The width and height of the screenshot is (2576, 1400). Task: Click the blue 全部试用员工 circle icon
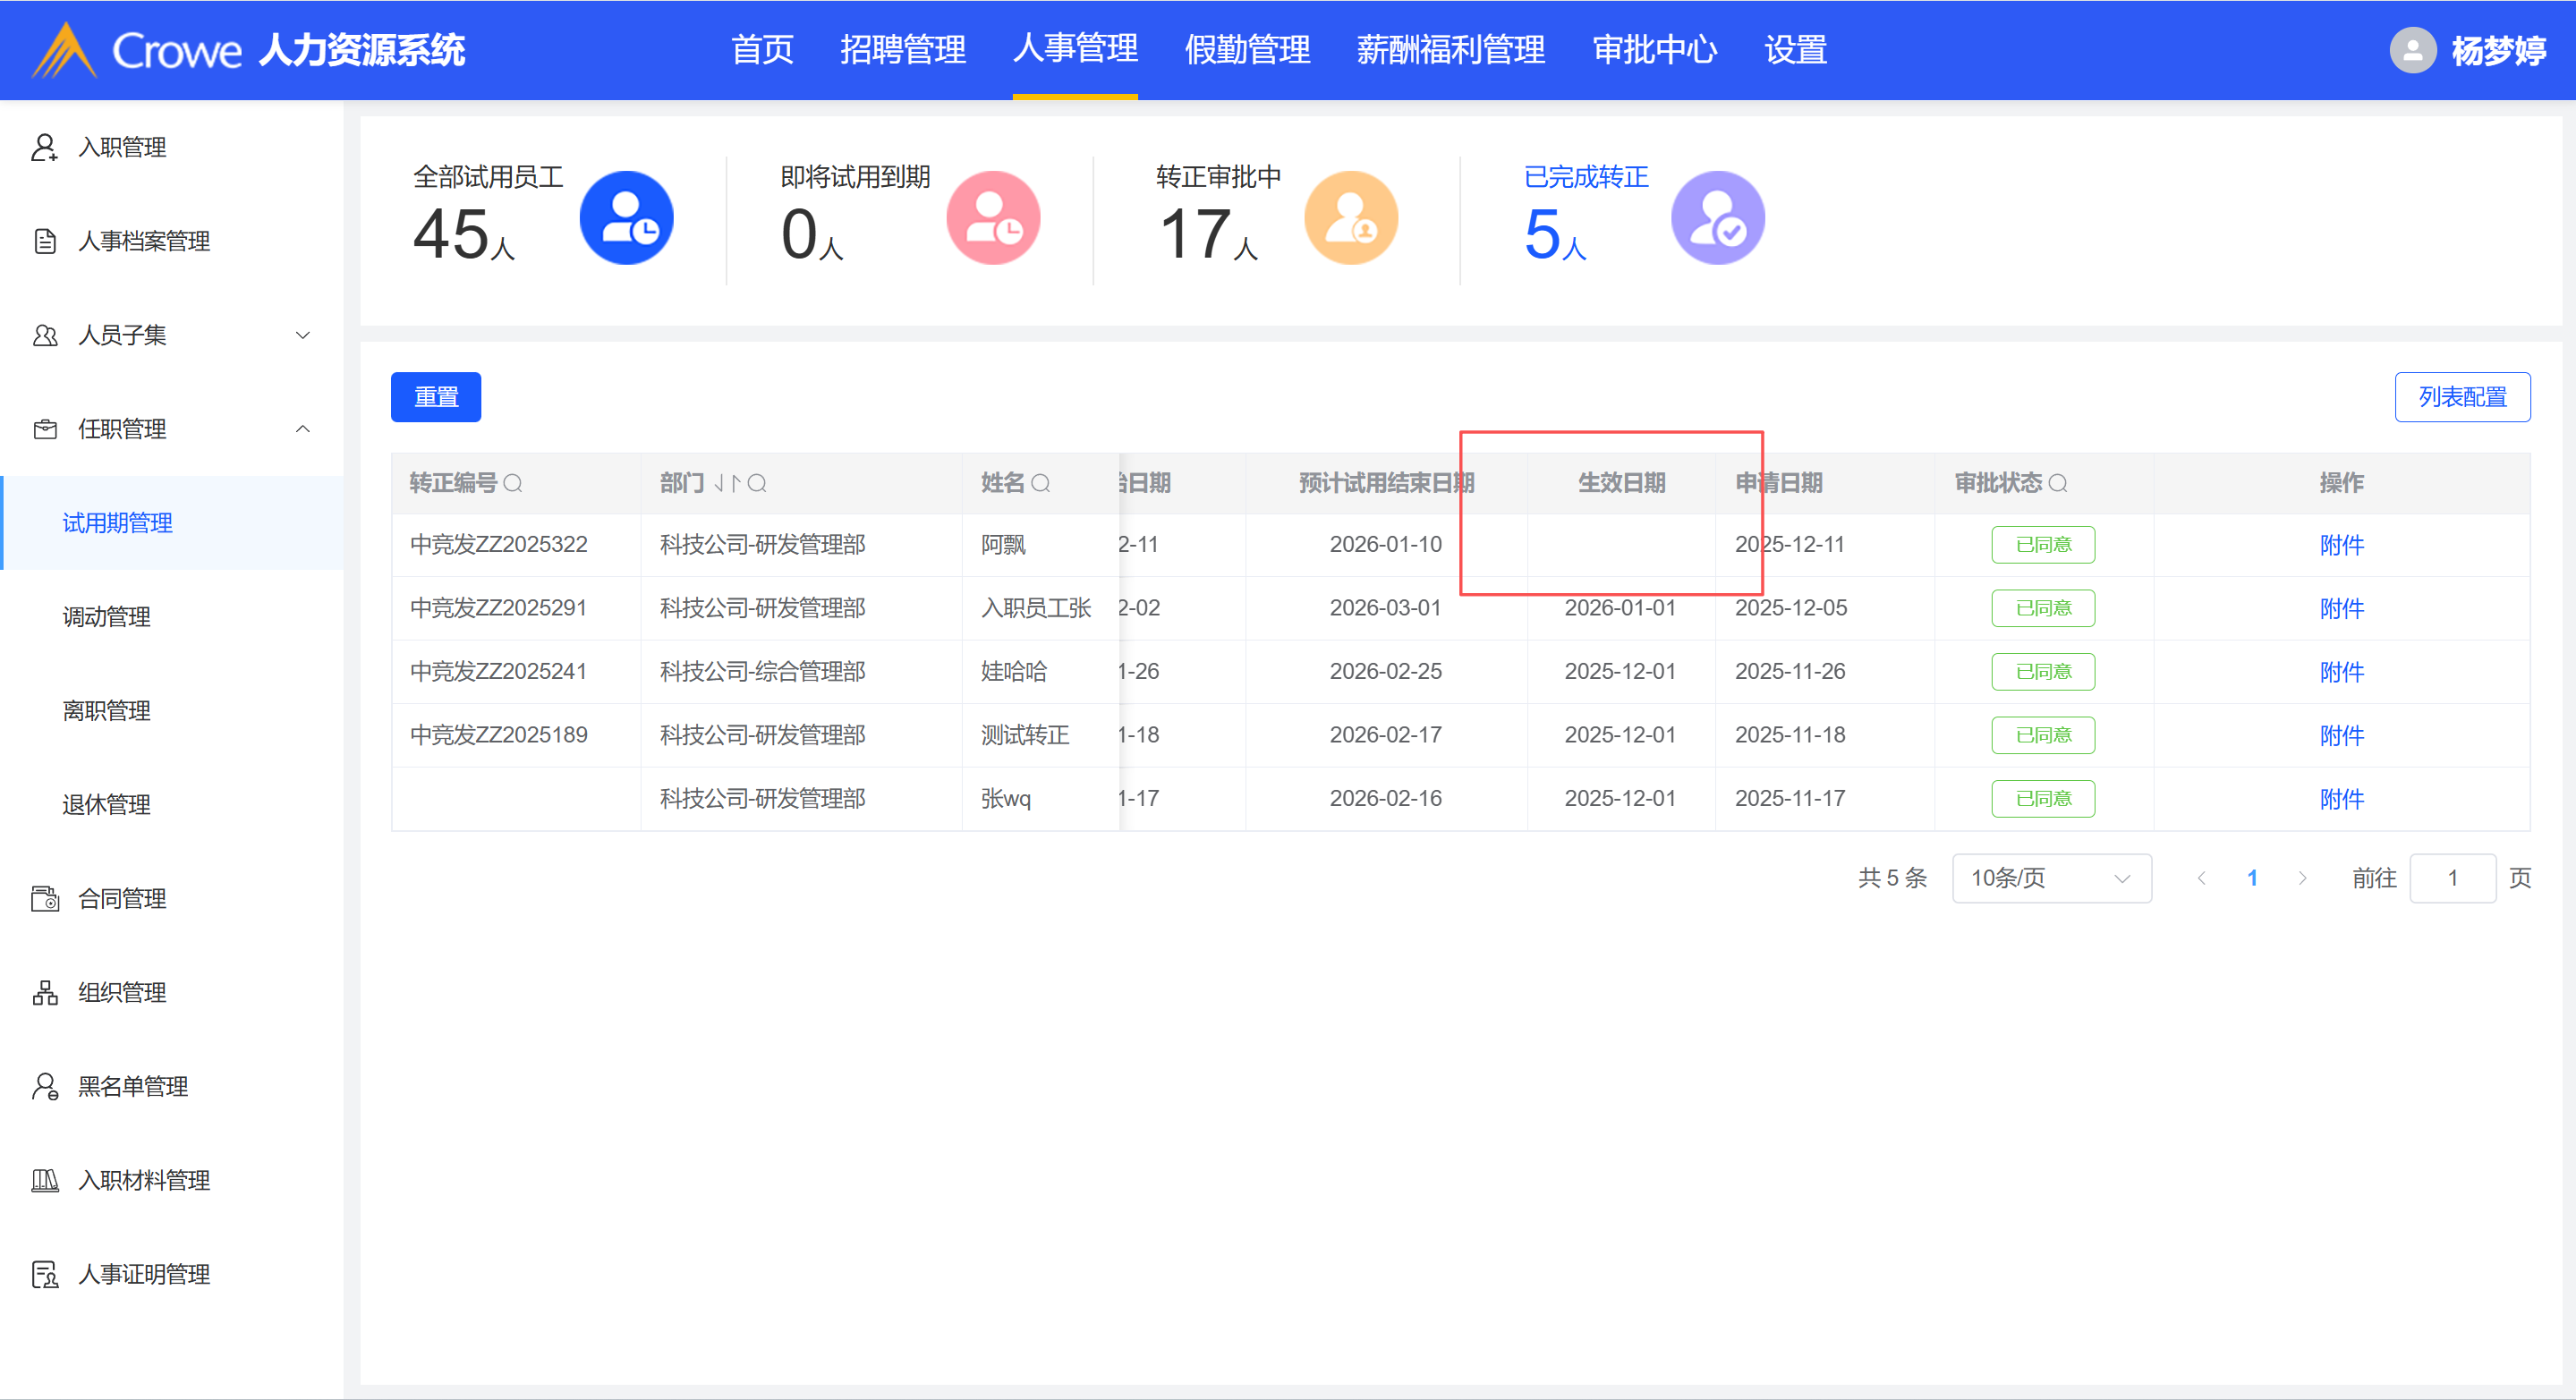coord(626,217)
